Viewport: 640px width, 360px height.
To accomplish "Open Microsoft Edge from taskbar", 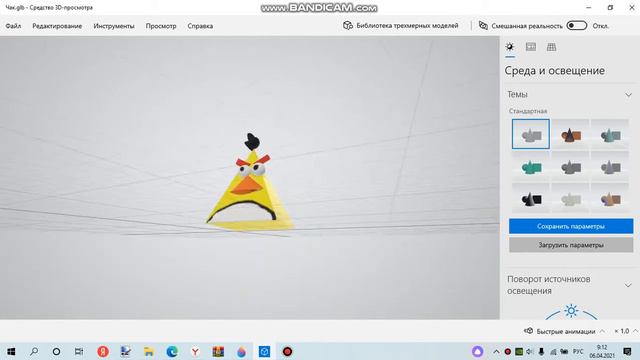I will pos(172,351).
